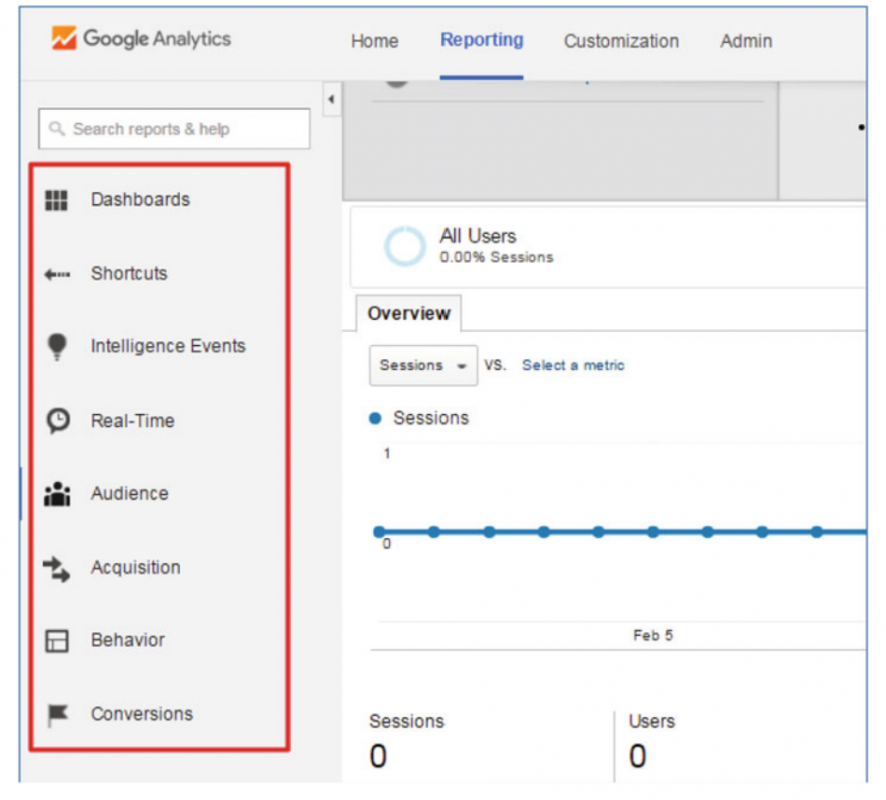The image size is (886, 800).
Task: Open the Customization tab
Action: (622, 41)
